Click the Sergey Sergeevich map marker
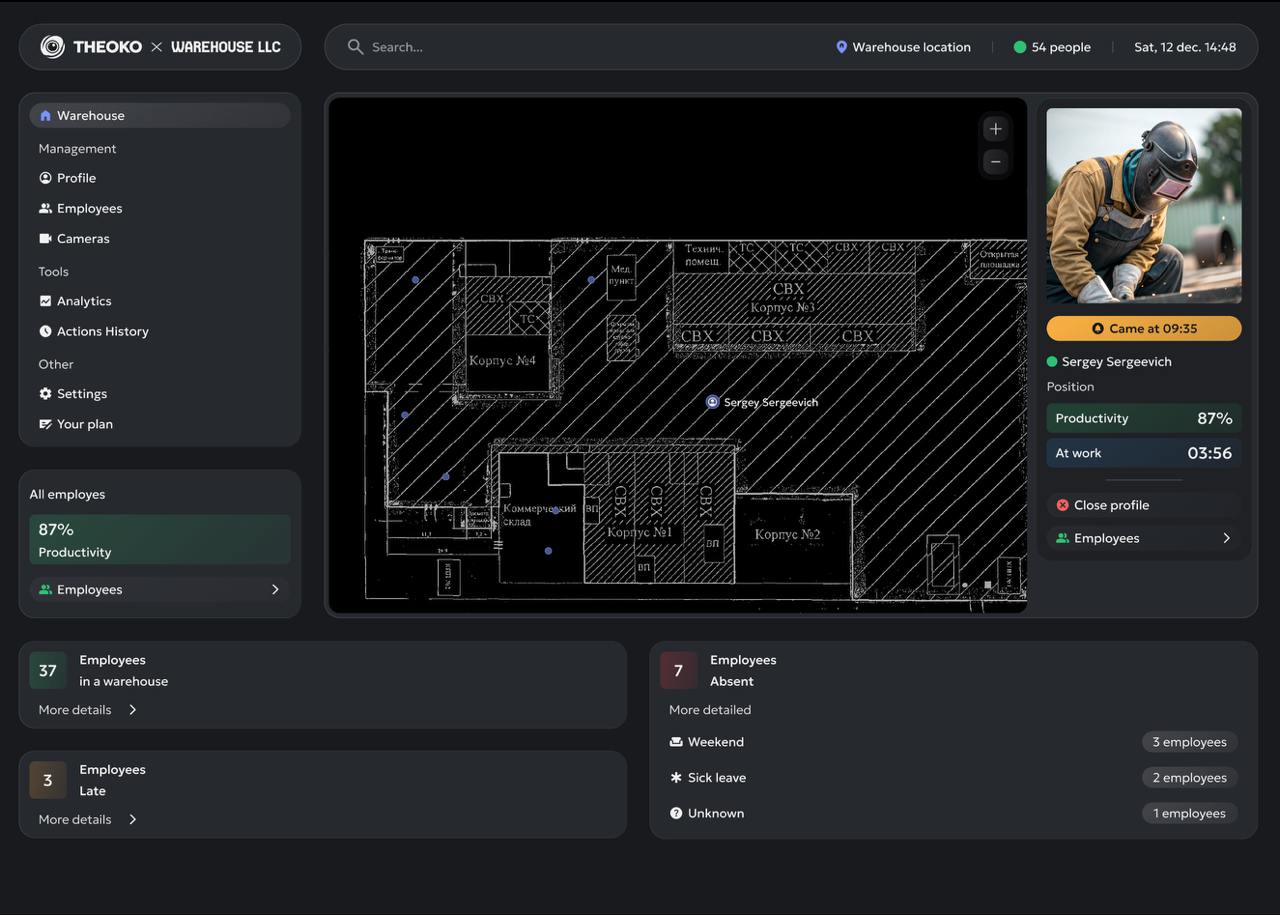1280x915 pixels. click(x=712, y=402)
